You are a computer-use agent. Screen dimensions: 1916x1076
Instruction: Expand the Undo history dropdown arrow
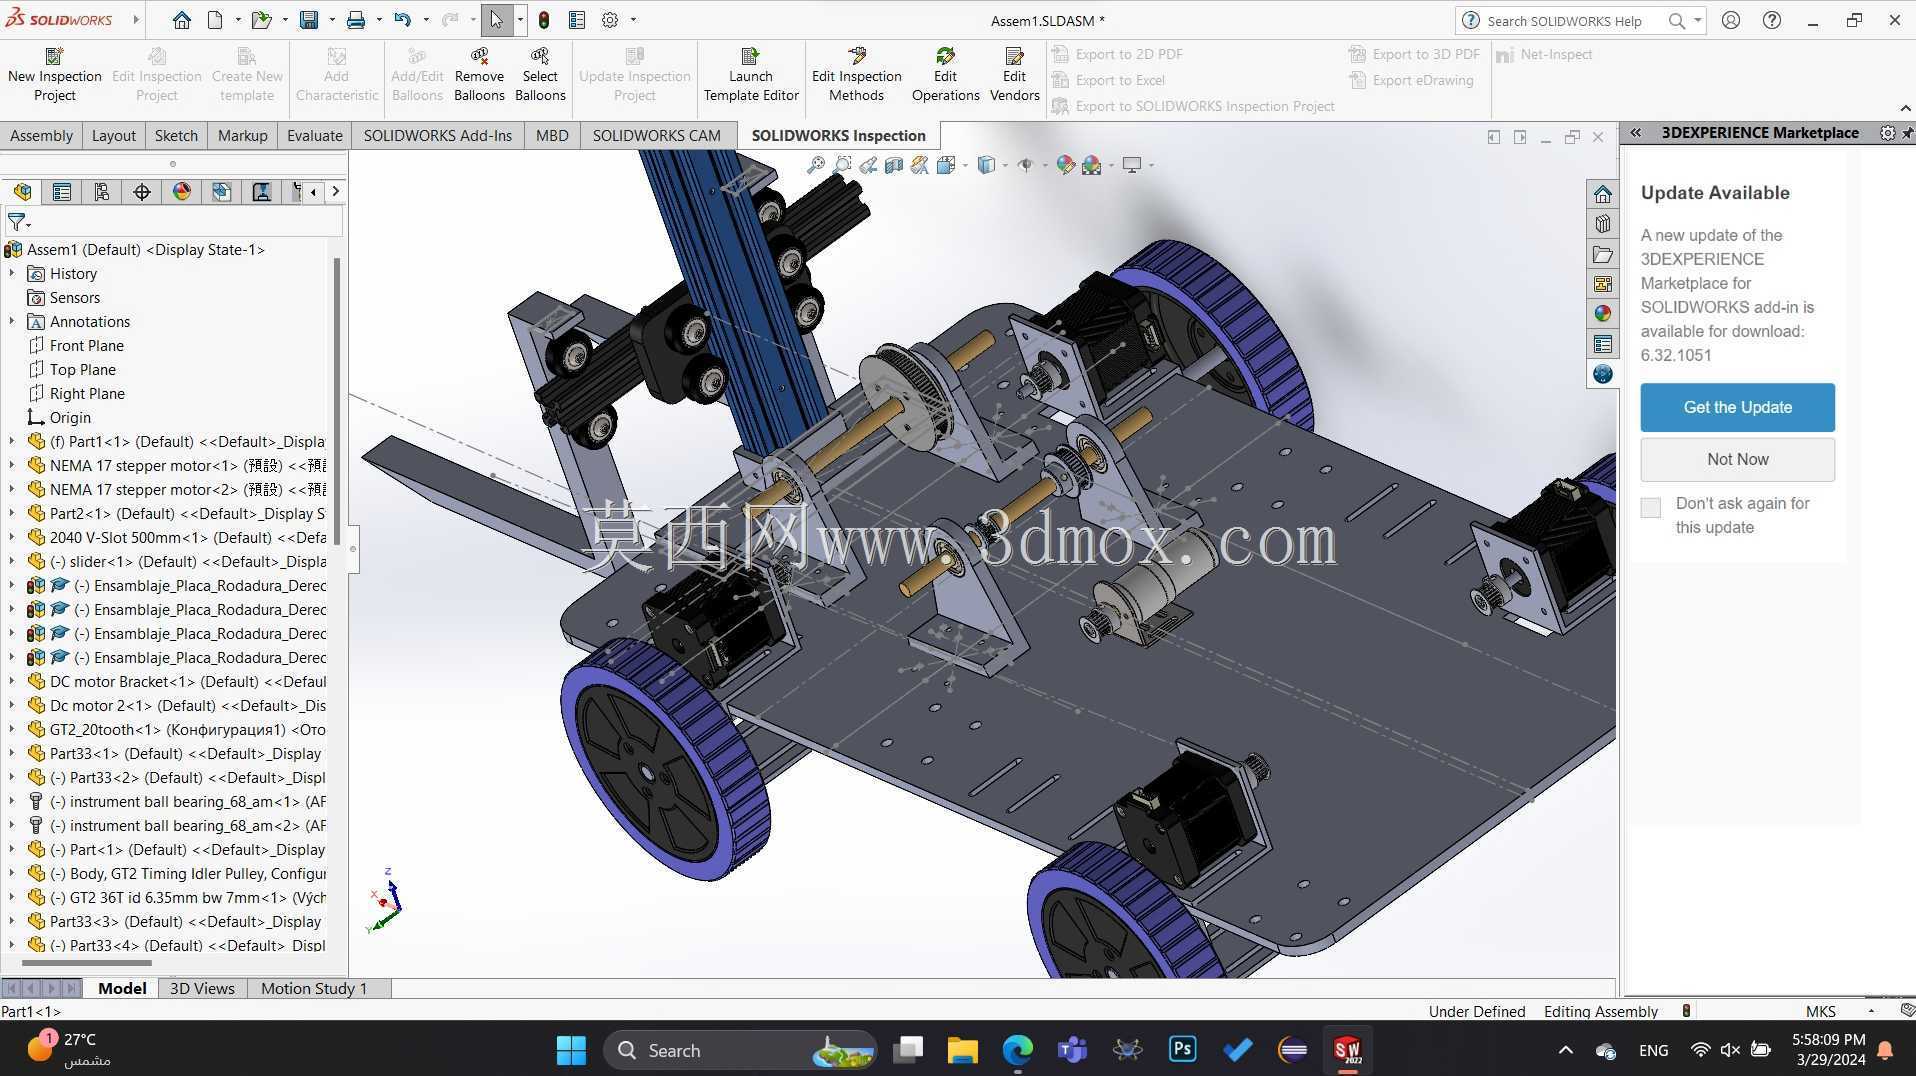click(426, 20)
